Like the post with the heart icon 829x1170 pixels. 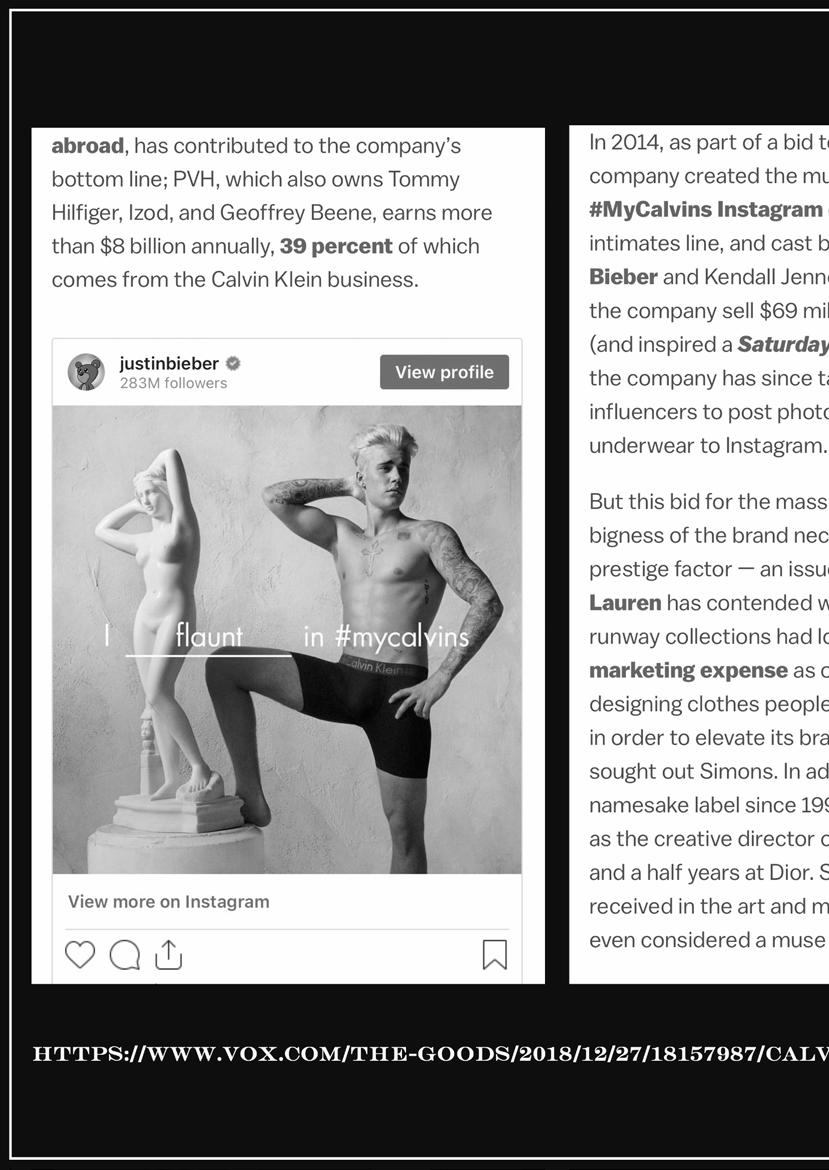click(x=80, y=955)
